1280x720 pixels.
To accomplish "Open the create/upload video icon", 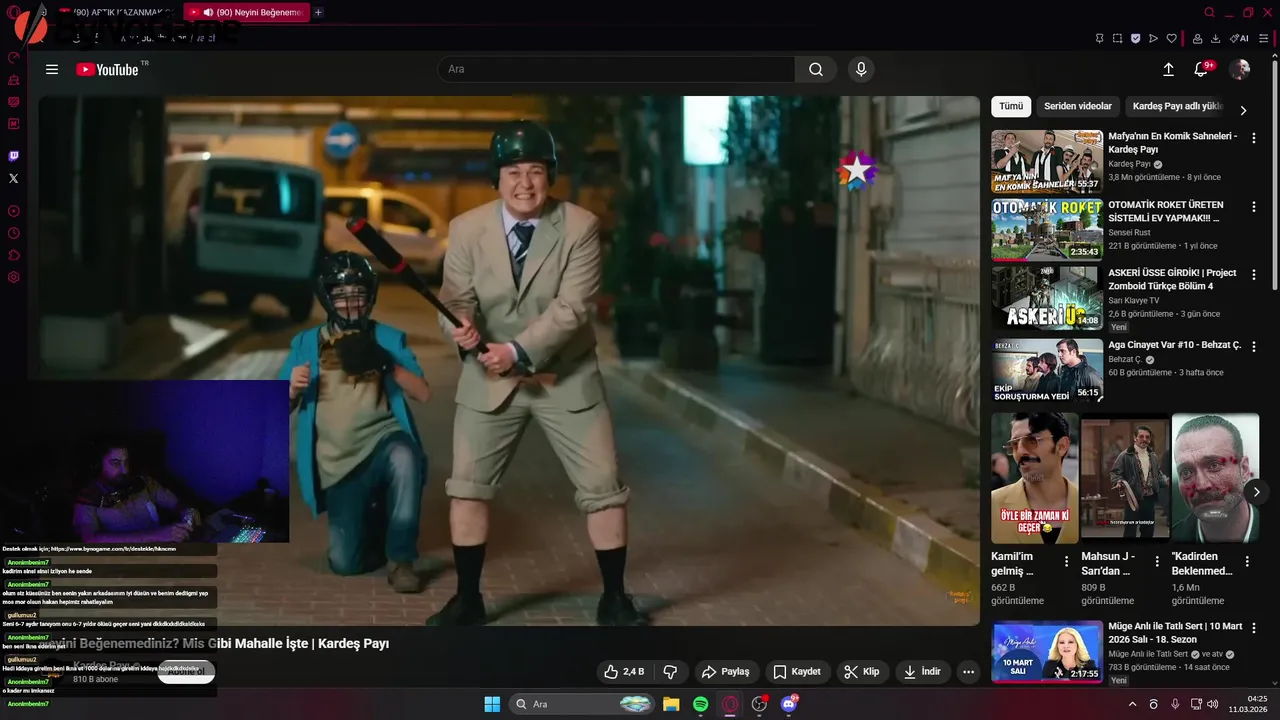I will [1168, 69].
